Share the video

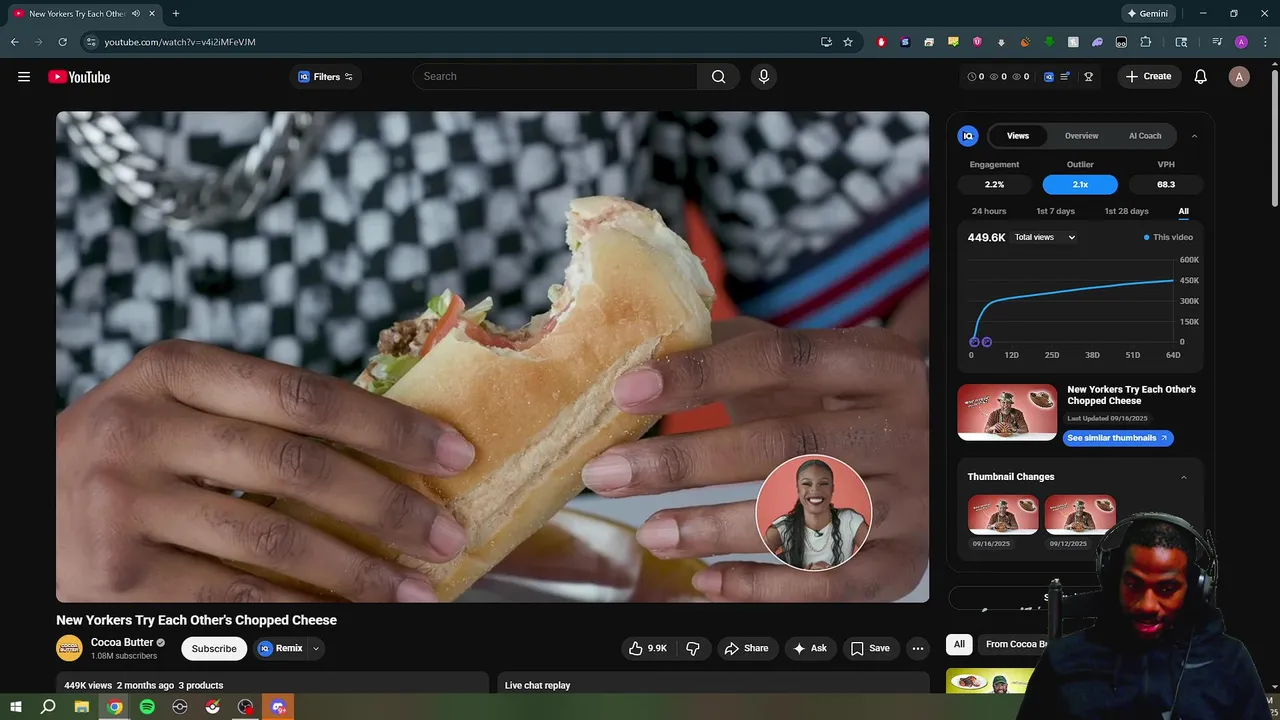click(x=747, y=648)
